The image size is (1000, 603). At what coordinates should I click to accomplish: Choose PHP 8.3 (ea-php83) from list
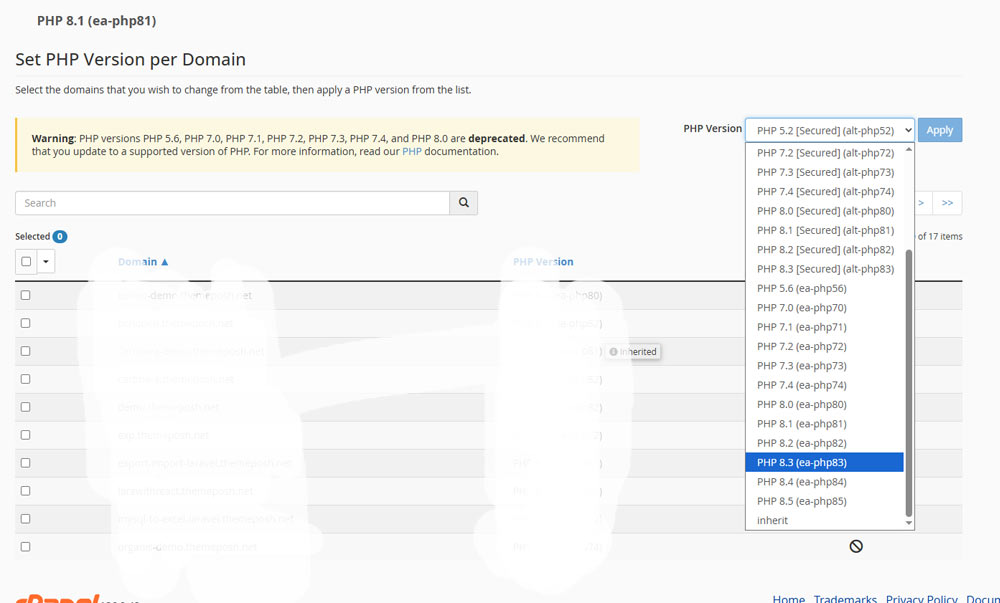pos(802,462)
